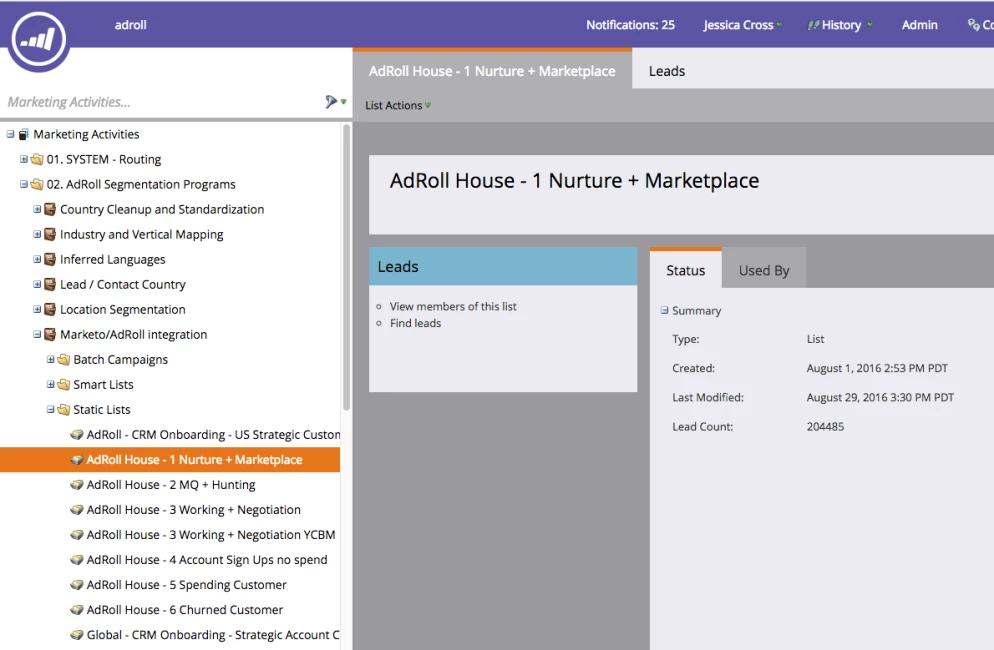Click list icon for 6 Churned Customer
This screenshot has height=650, width=994.
(77, 610)
